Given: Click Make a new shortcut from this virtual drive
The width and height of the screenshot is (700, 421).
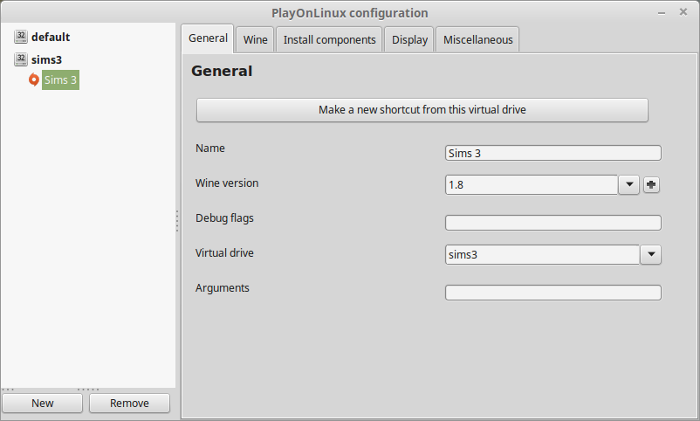Looking at the screenshot, I should click(422, 110).
